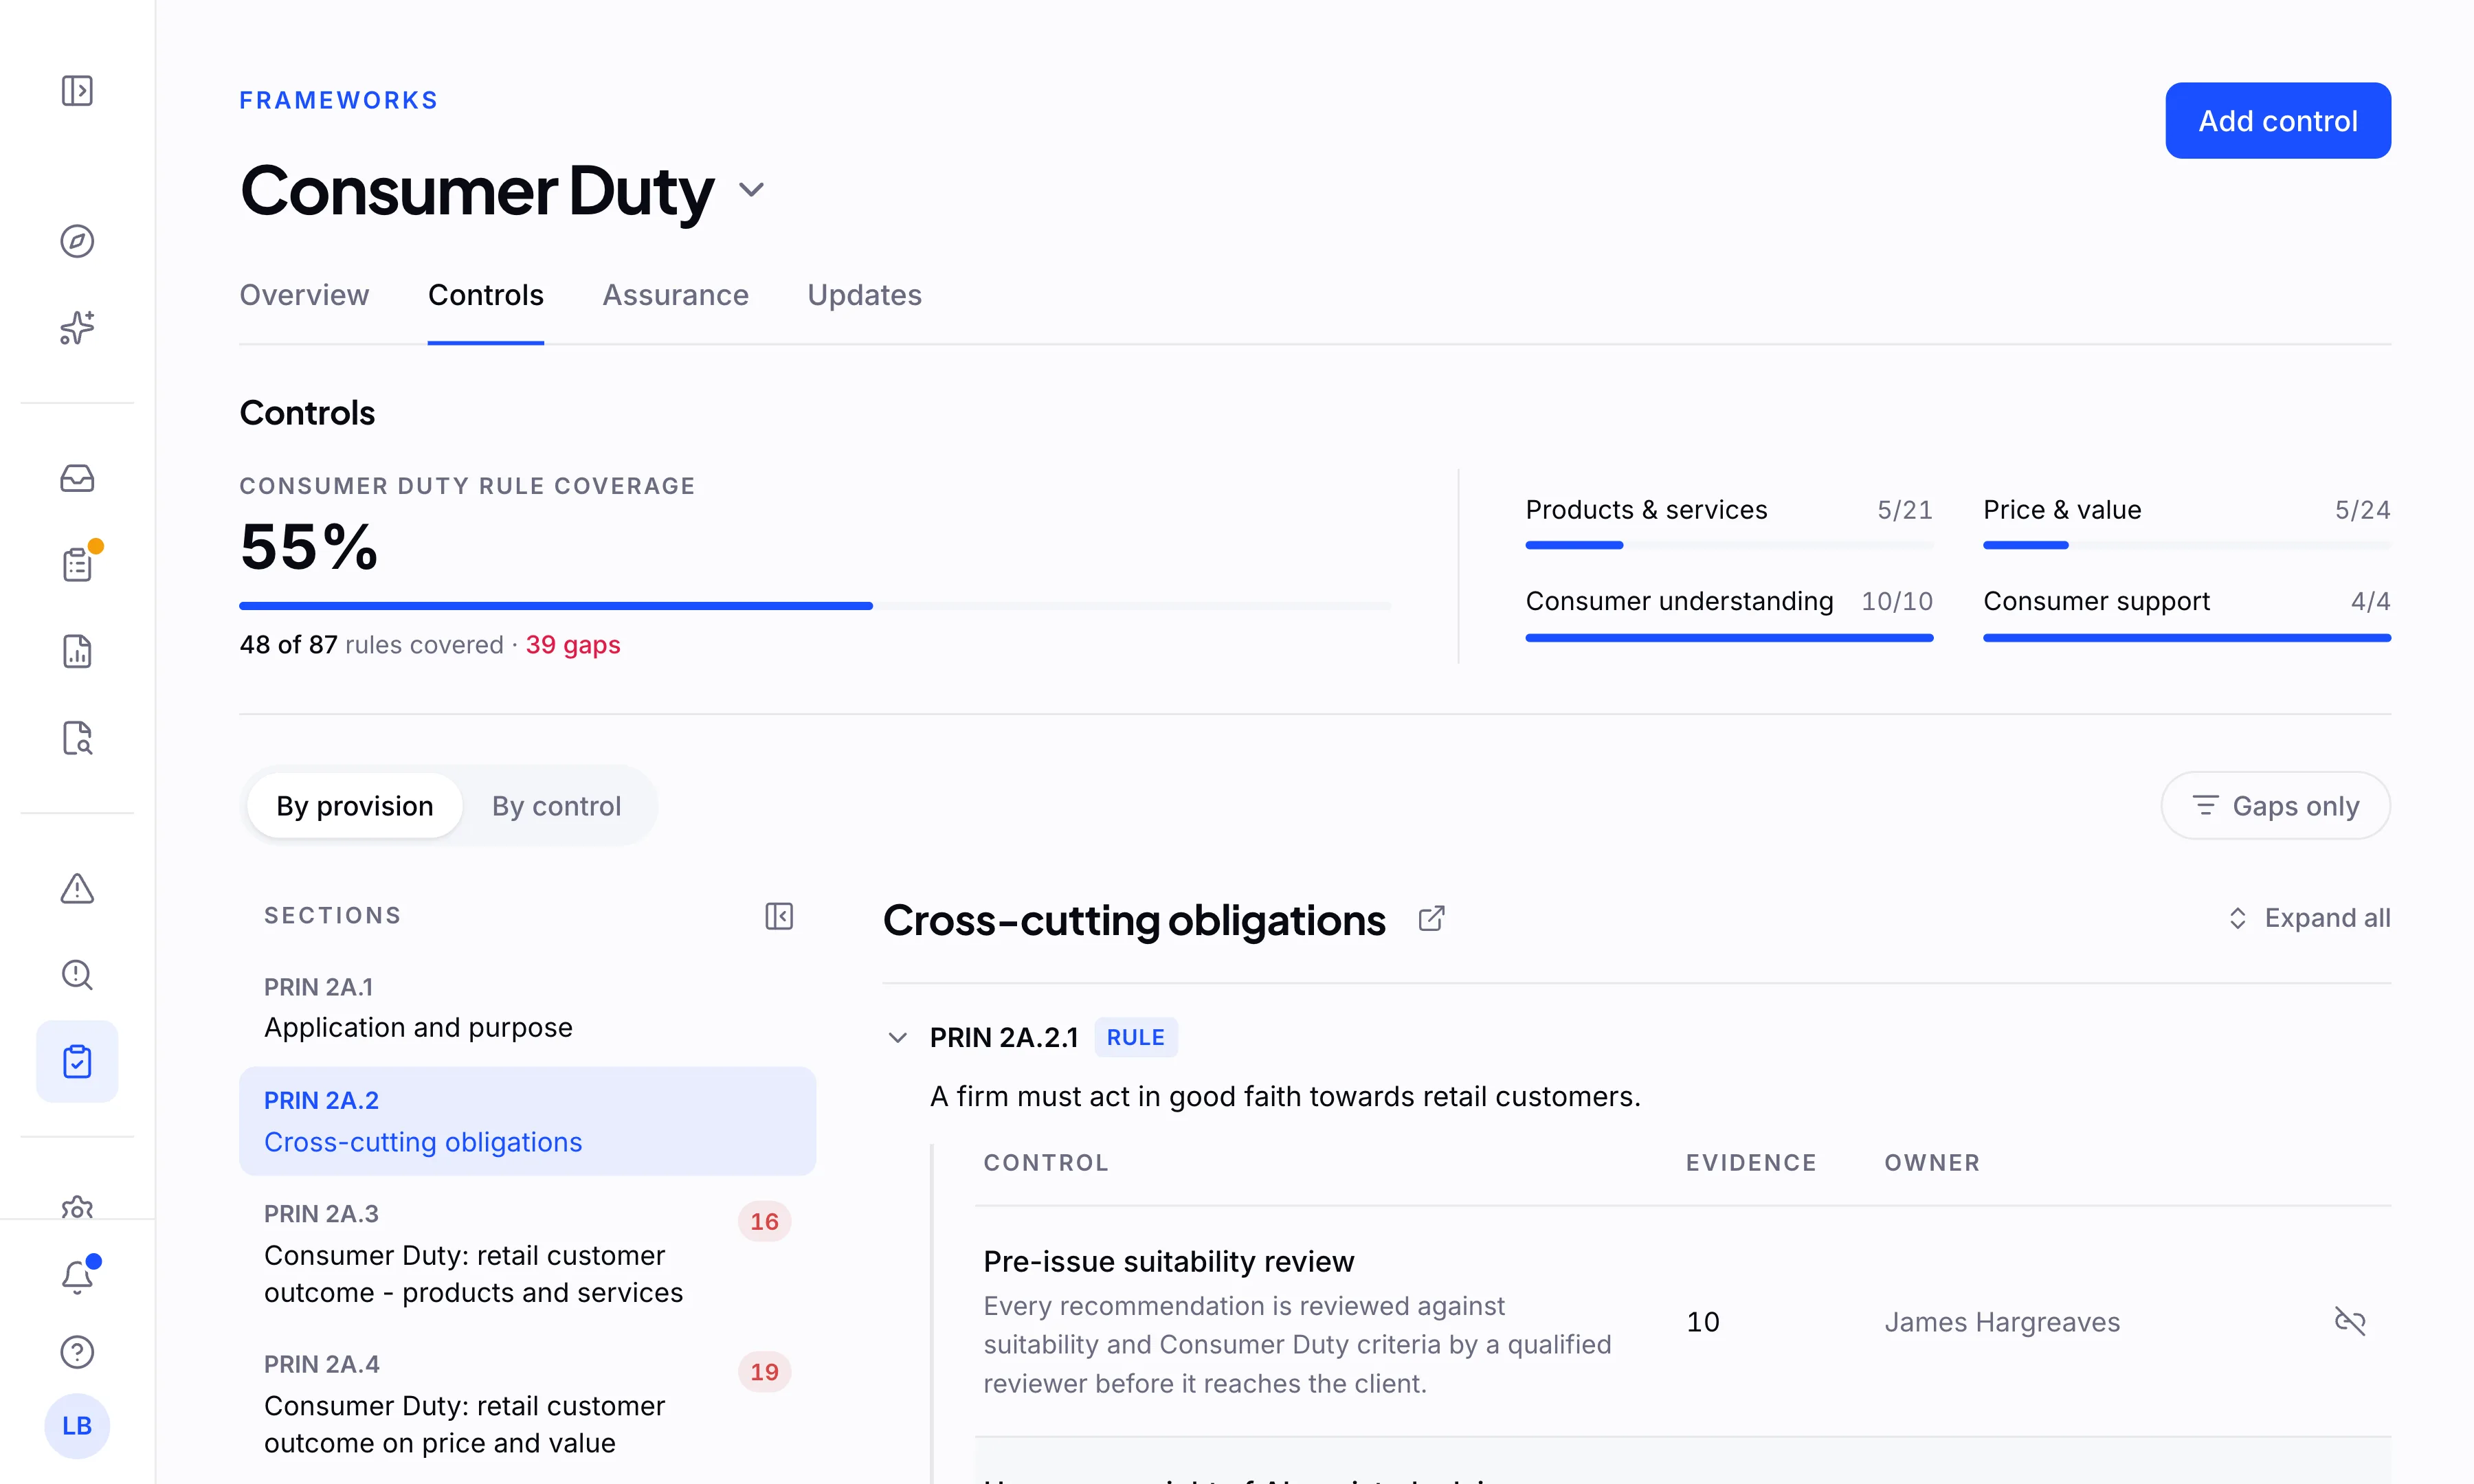Toggle the Gaps only filter
This screenshot has height=1484, width=2474.
[x=2275, y=806]
